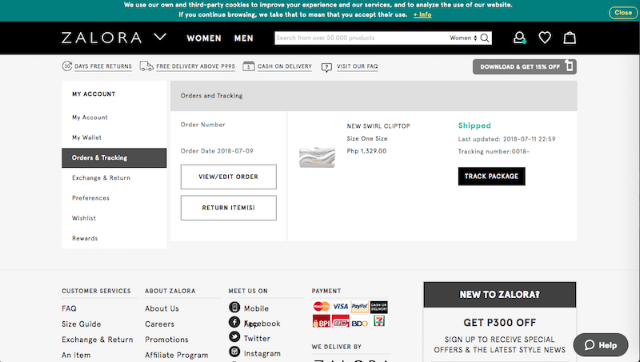This screenshot has height=362, width=640.
Task: Click the delivery truck icon
Action: (x=147, y=66)
